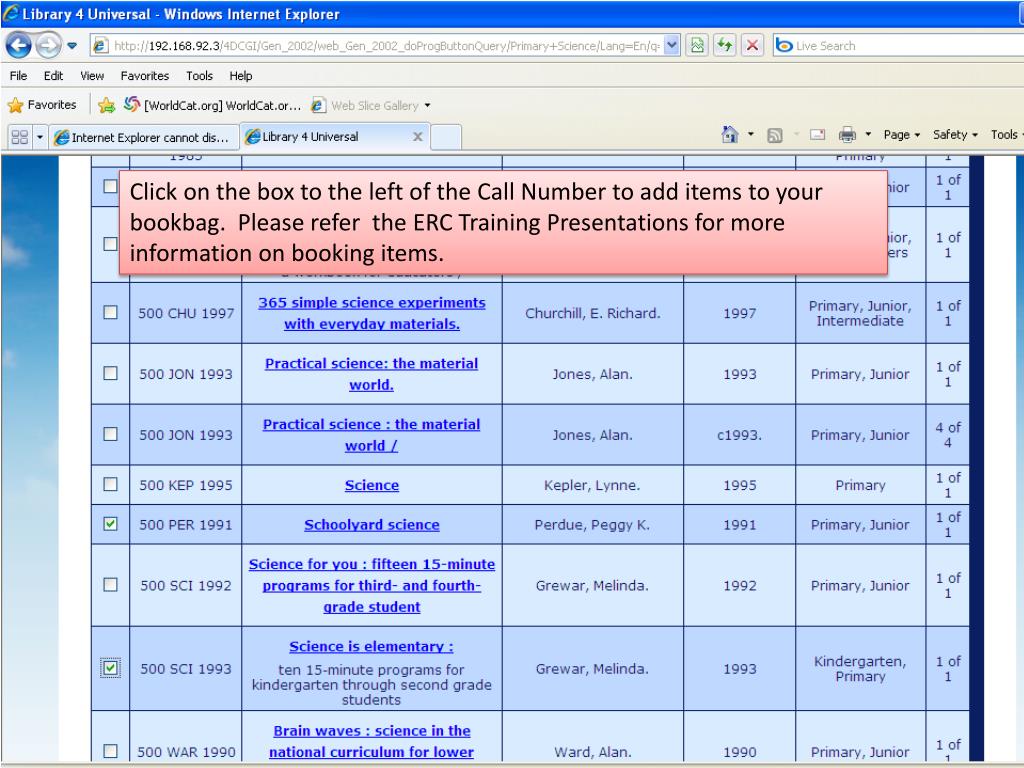Viewport: 1024px width, 768px height.
Task: Click the c1993. year cell
Action: point(739,435)
